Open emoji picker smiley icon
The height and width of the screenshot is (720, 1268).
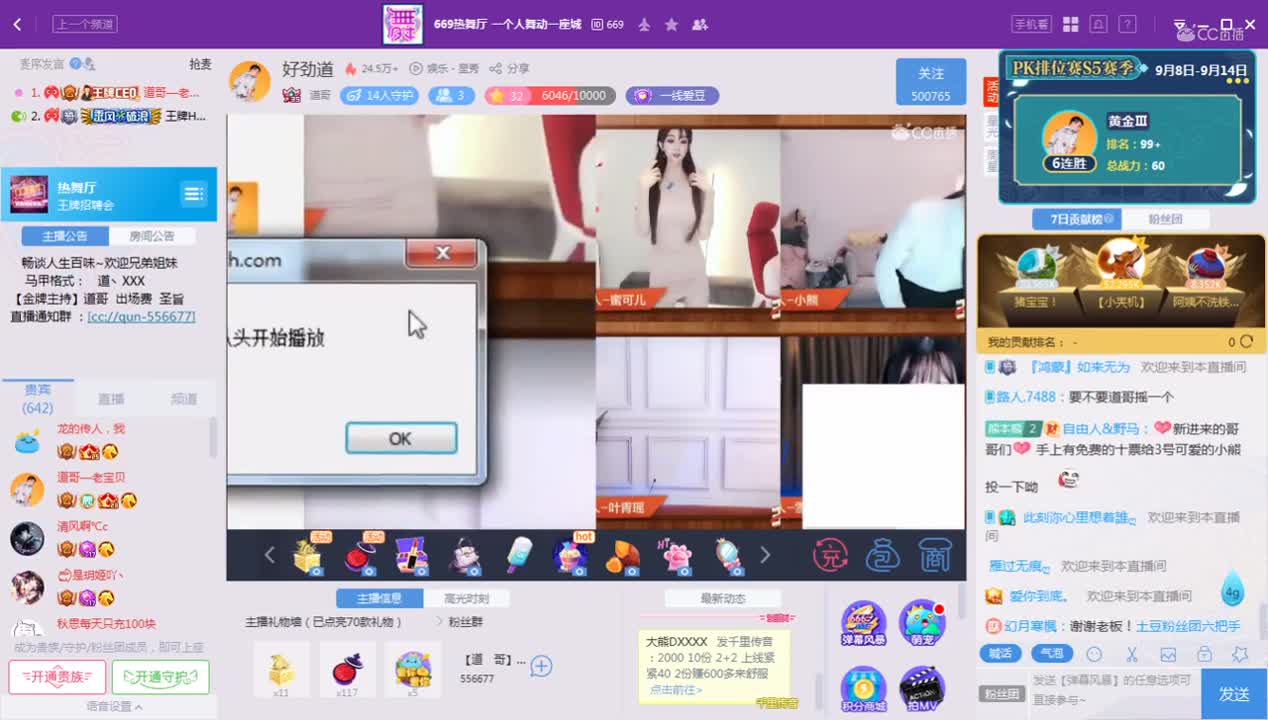[1094, 654]
